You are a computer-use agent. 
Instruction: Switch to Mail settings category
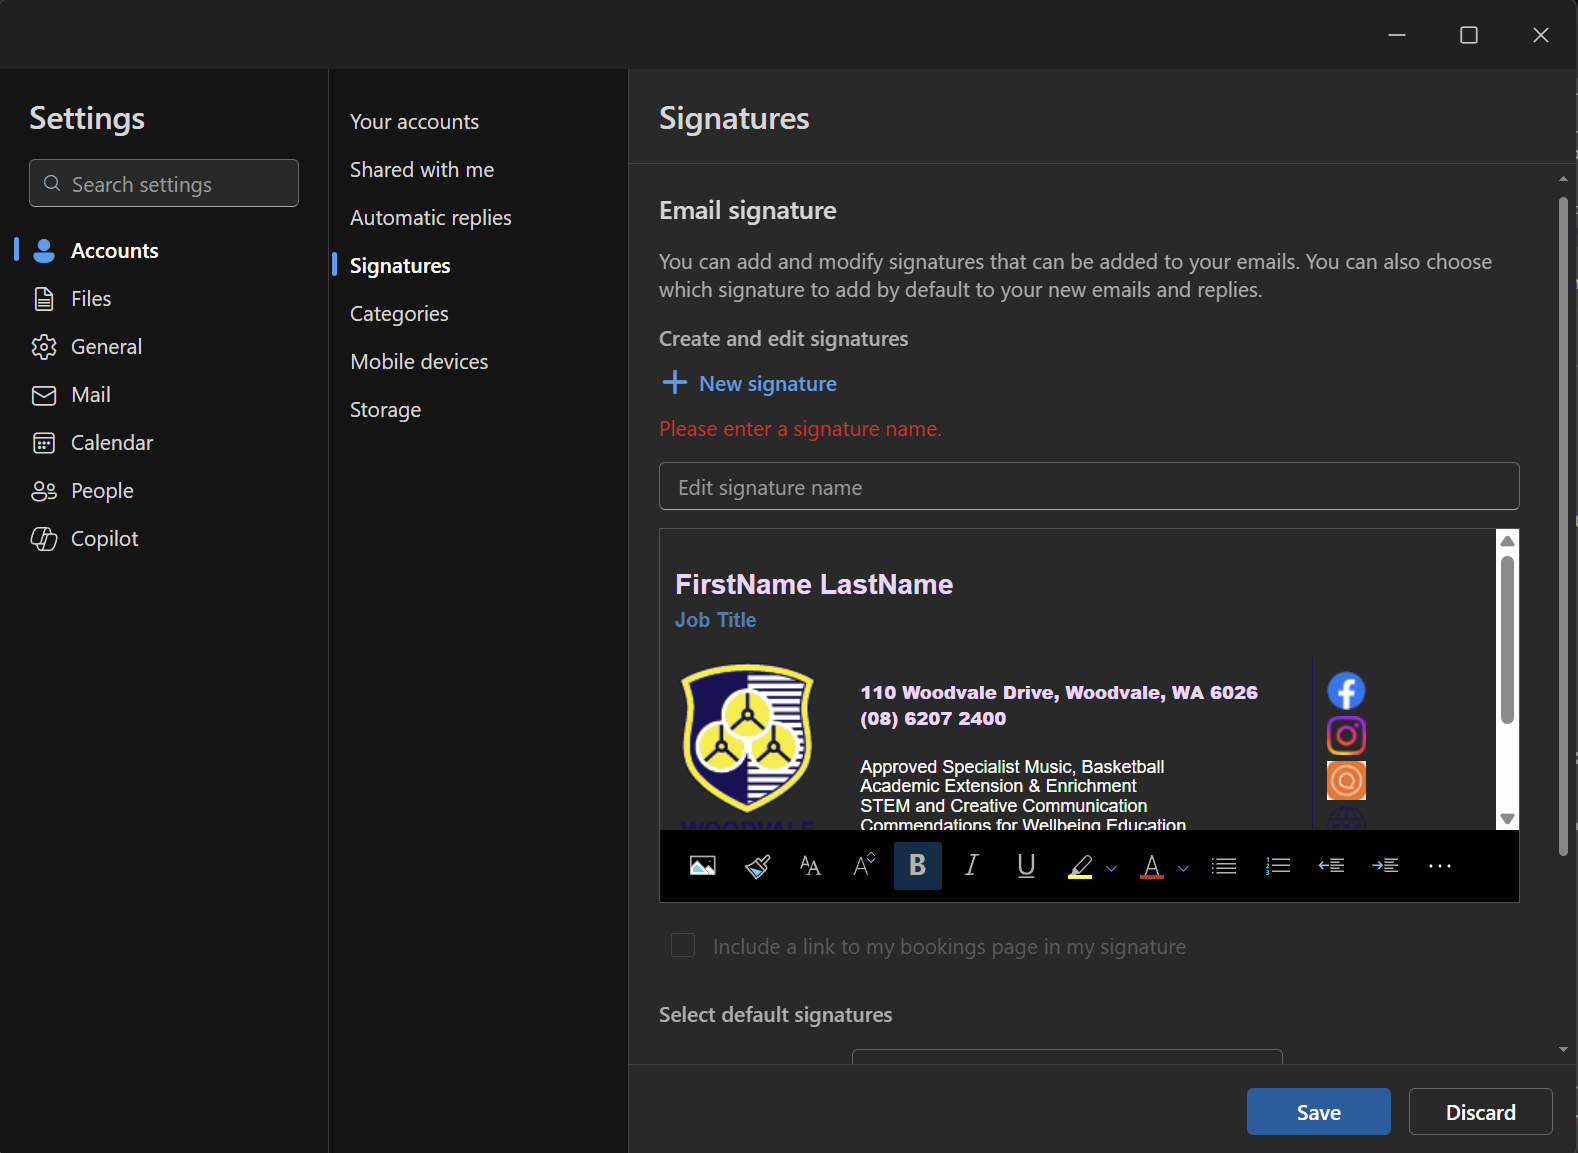[x=90, y=395]
